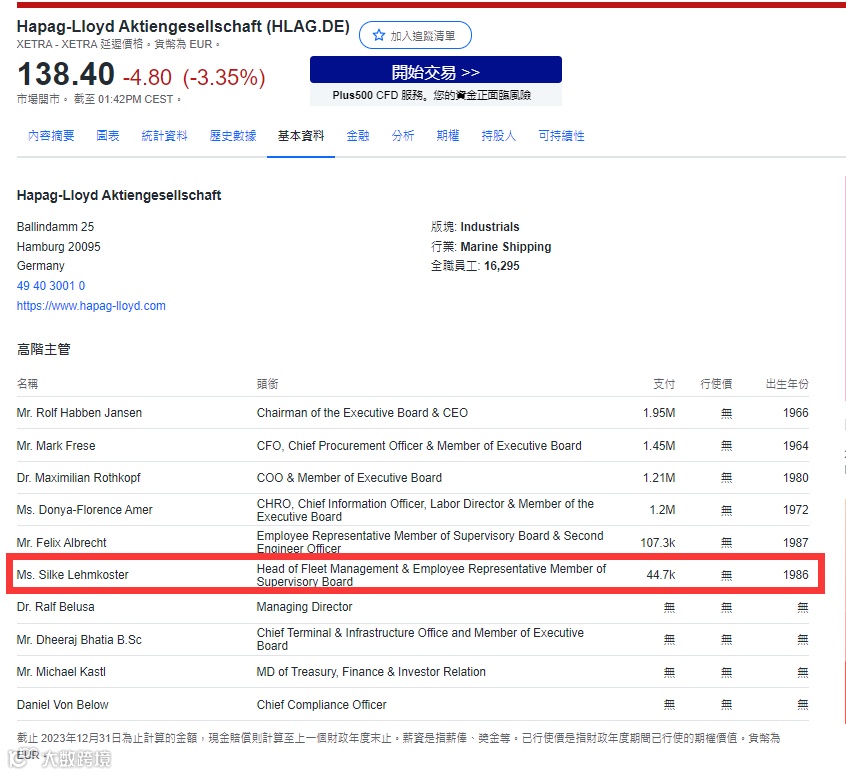Image resolution: width=846 pixels, height=775 pixels.
Task: Select the name Ms. Donya-Florence Amer
Action: tap(85, 509)
